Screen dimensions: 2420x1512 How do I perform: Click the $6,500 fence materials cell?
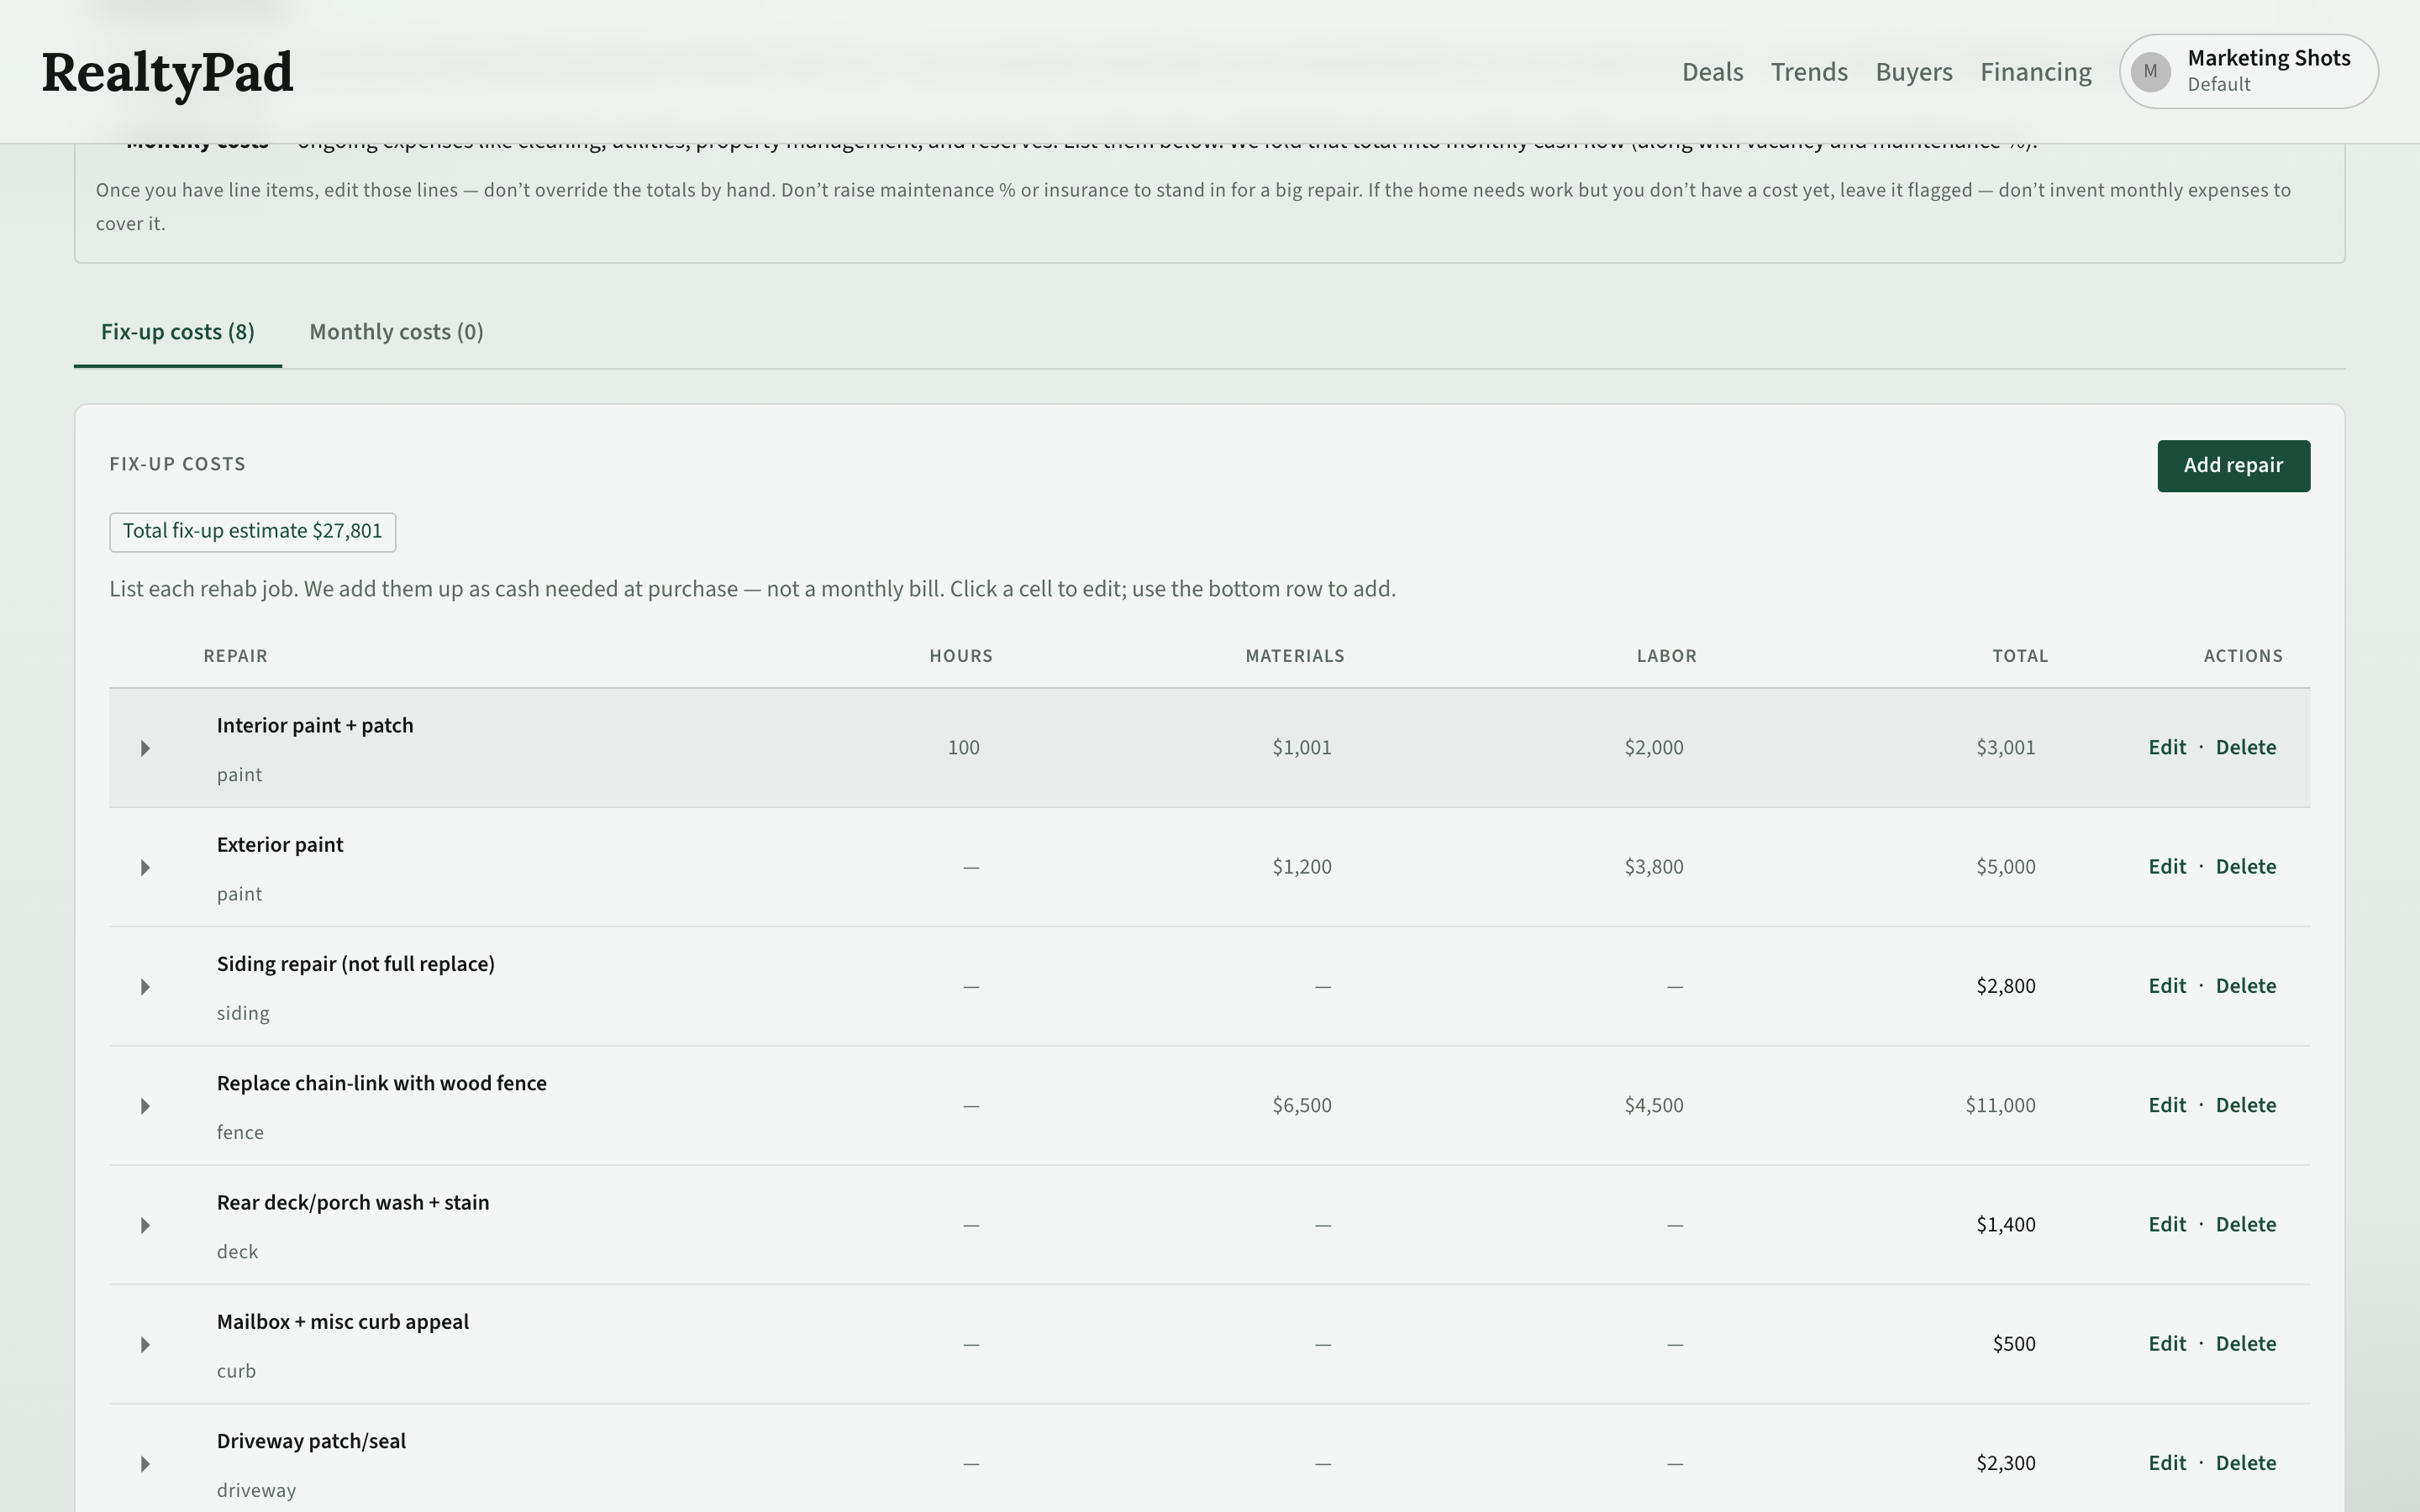1301,1105
